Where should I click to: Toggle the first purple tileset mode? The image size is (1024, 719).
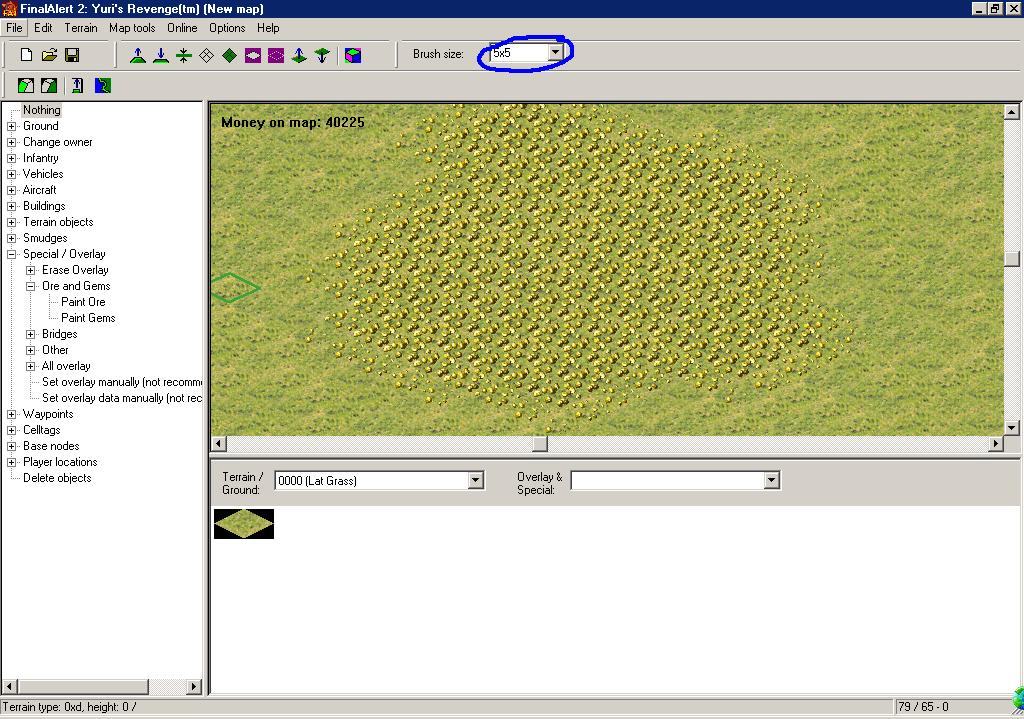[253, 55]
